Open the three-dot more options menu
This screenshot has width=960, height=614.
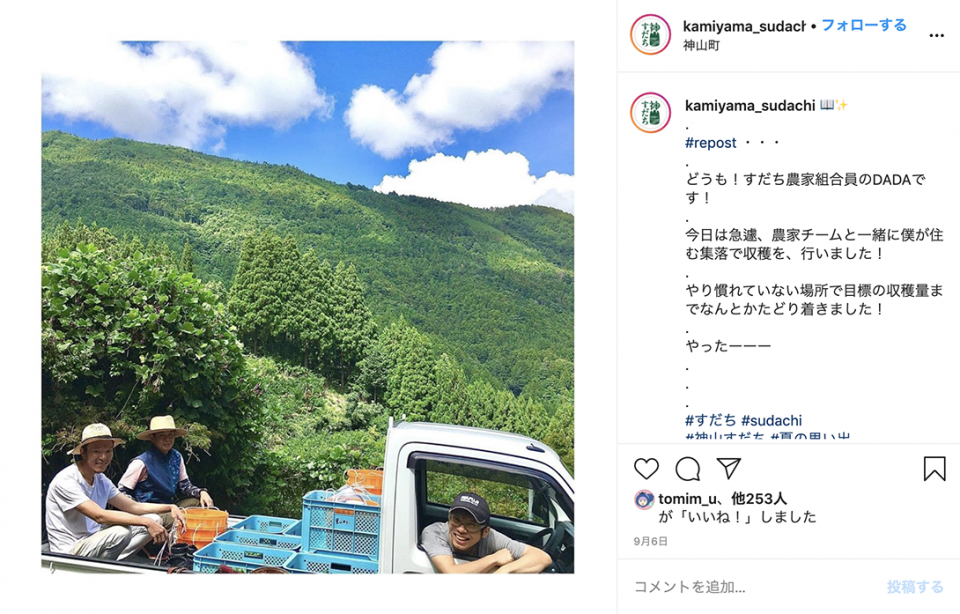coord(936,36)
